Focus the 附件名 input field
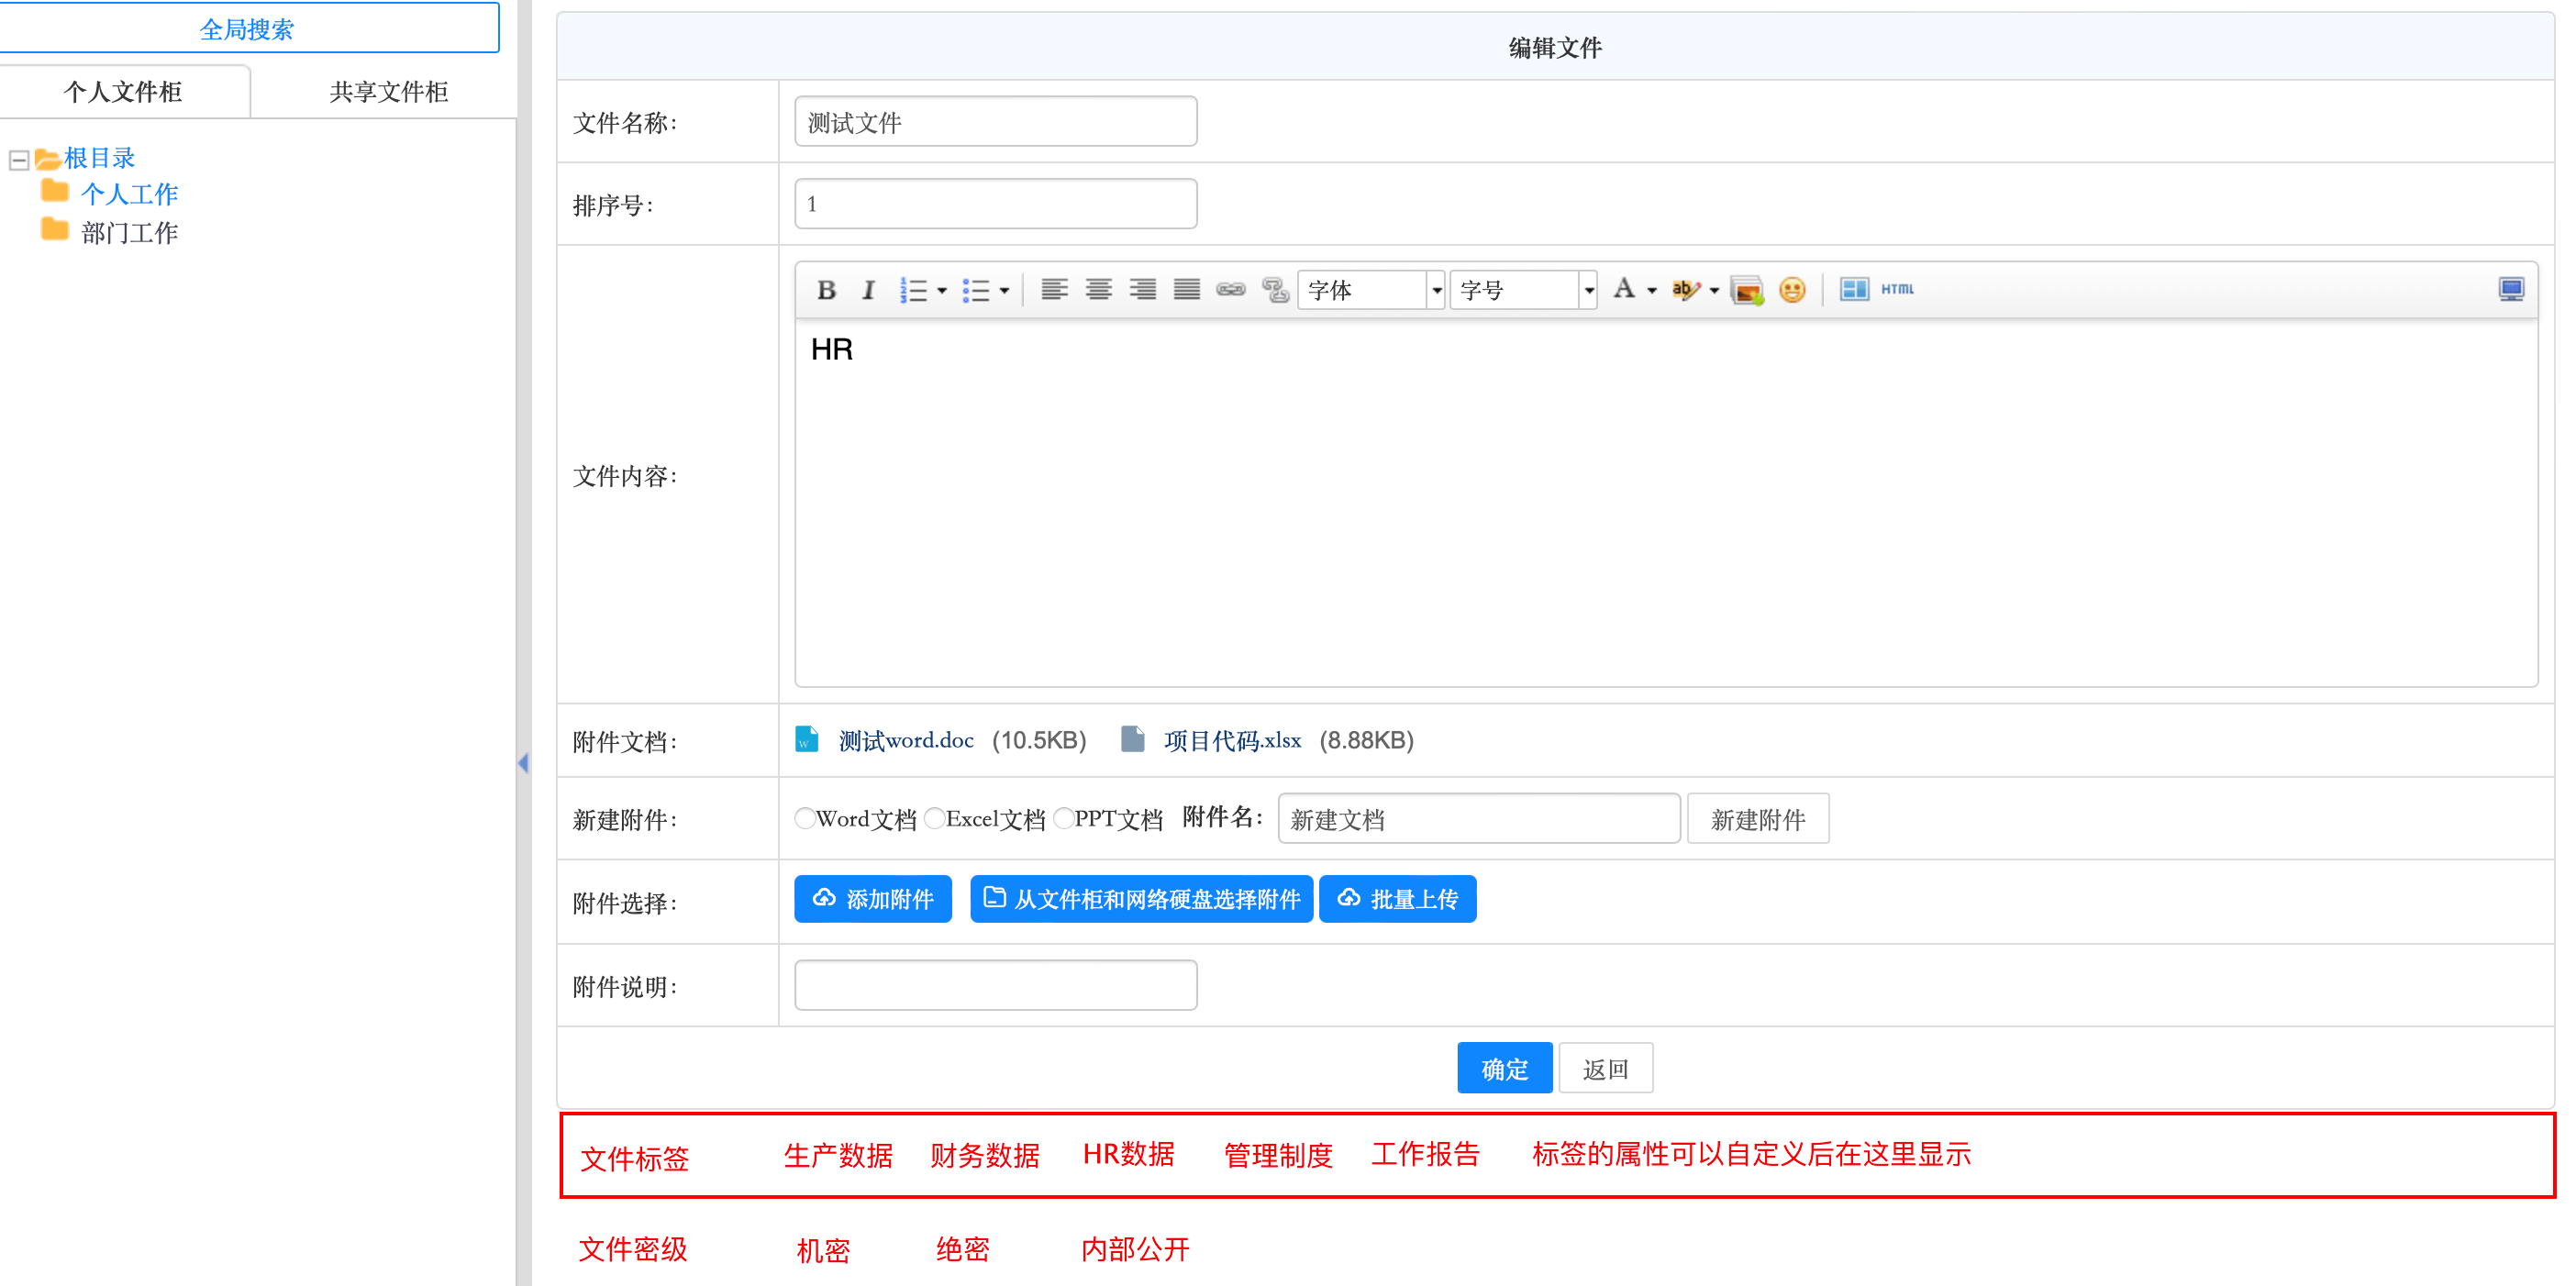2576x1286 pixels. 1478,819
